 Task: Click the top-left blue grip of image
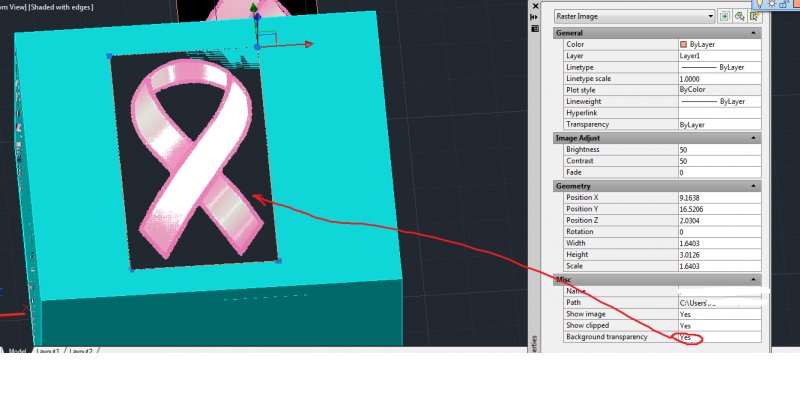point(110,56)
